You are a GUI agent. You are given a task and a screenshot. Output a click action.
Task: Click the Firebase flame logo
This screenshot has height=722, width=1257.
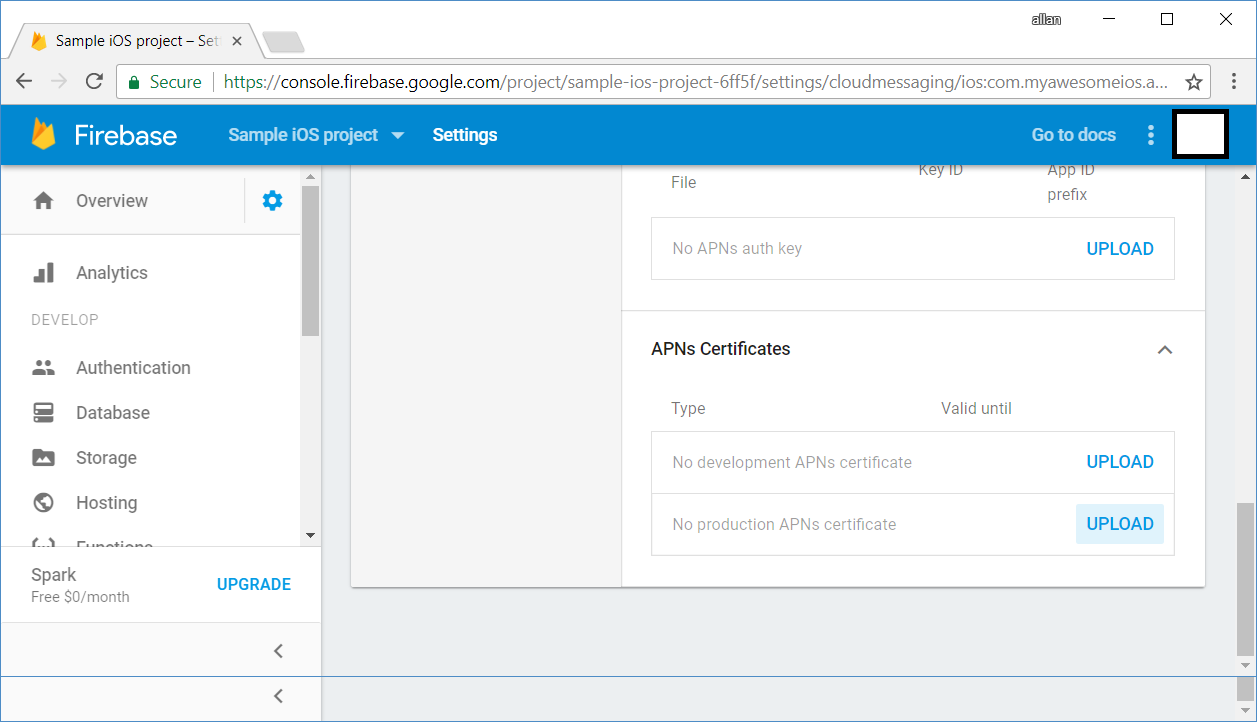point(43,134)
